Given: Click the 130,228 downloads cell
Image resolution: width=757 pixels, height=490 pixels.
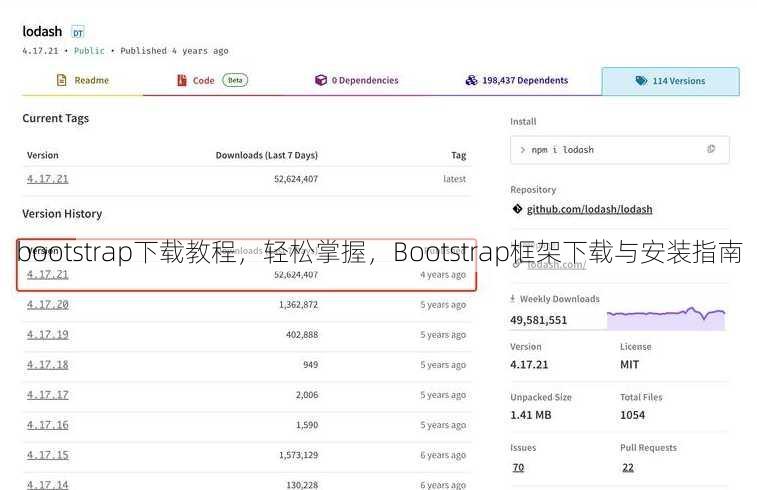Looking at the screenshot, I should pyautogui.click(x=302, y=485).
